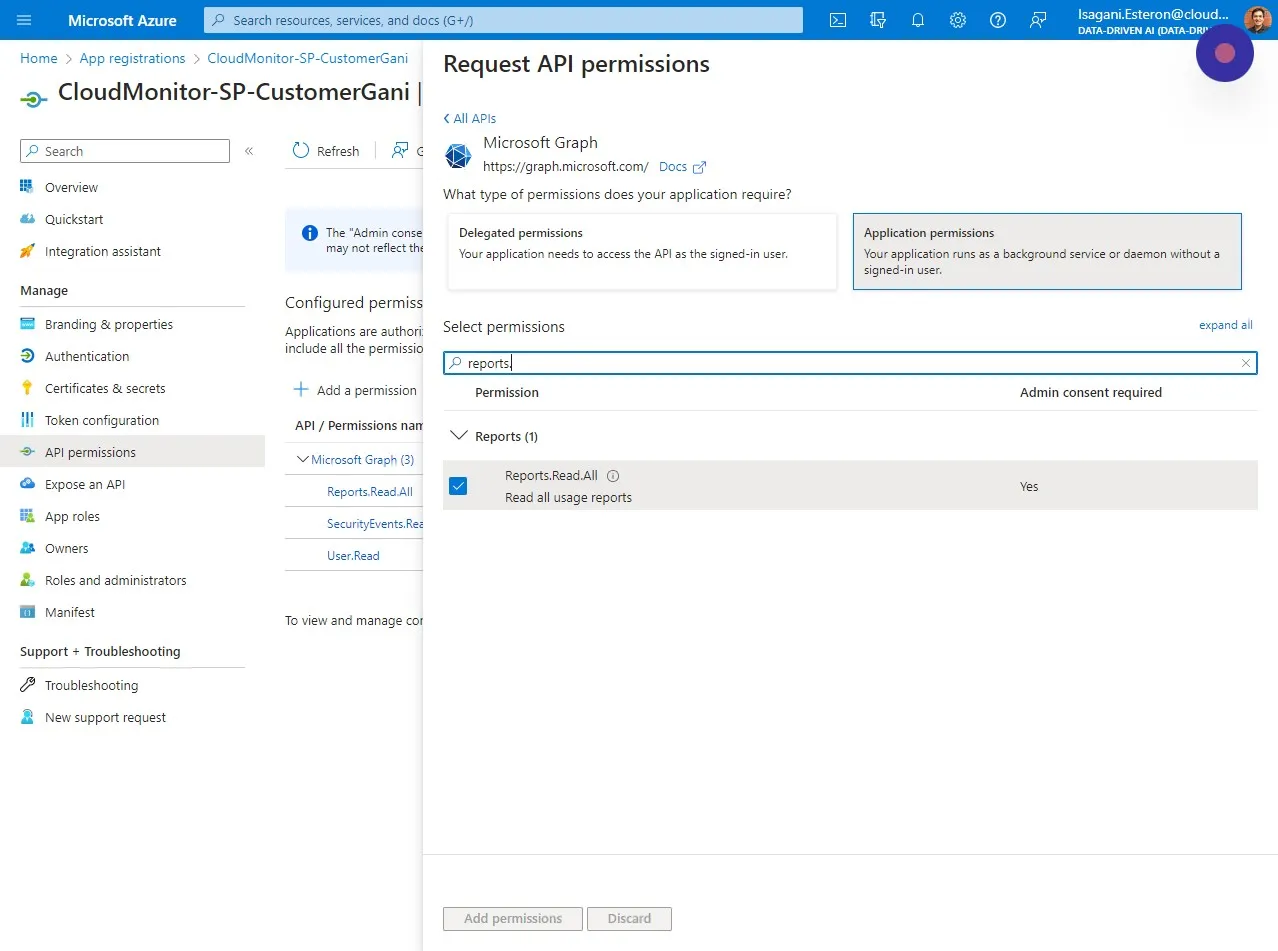The height and width of the screenshot is (951, 1278).
Task: Click the Troubleshooting wrench icon
Action: click(x=27, y=685)
